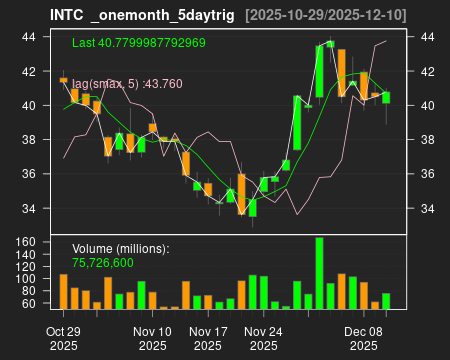Click the left price axis label "36"

(x=29, y=174)
